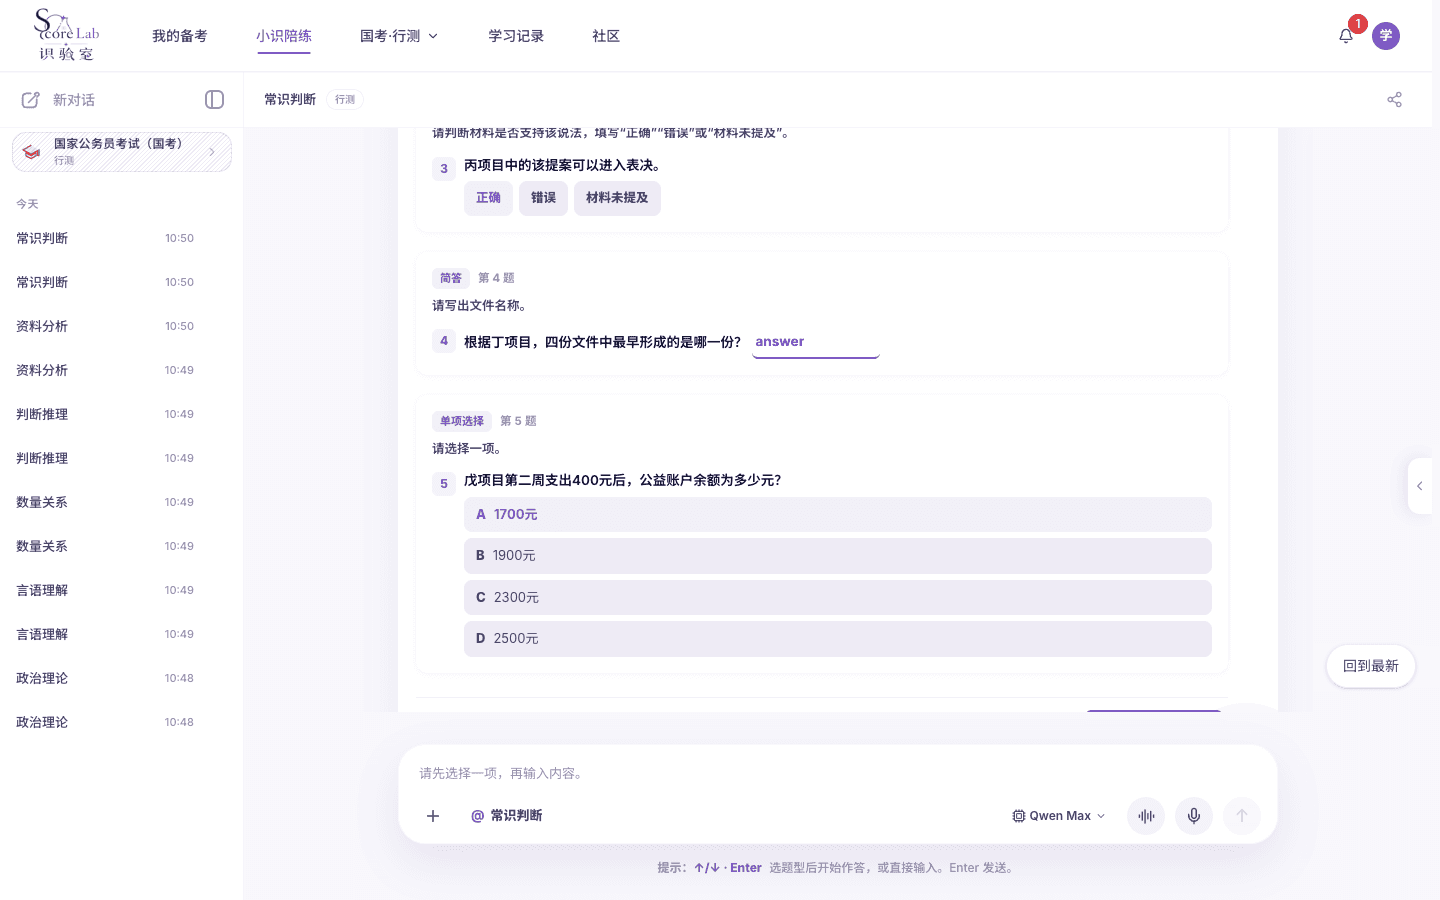Focus the message input box

pyautogui.click(x=838, y=773)
